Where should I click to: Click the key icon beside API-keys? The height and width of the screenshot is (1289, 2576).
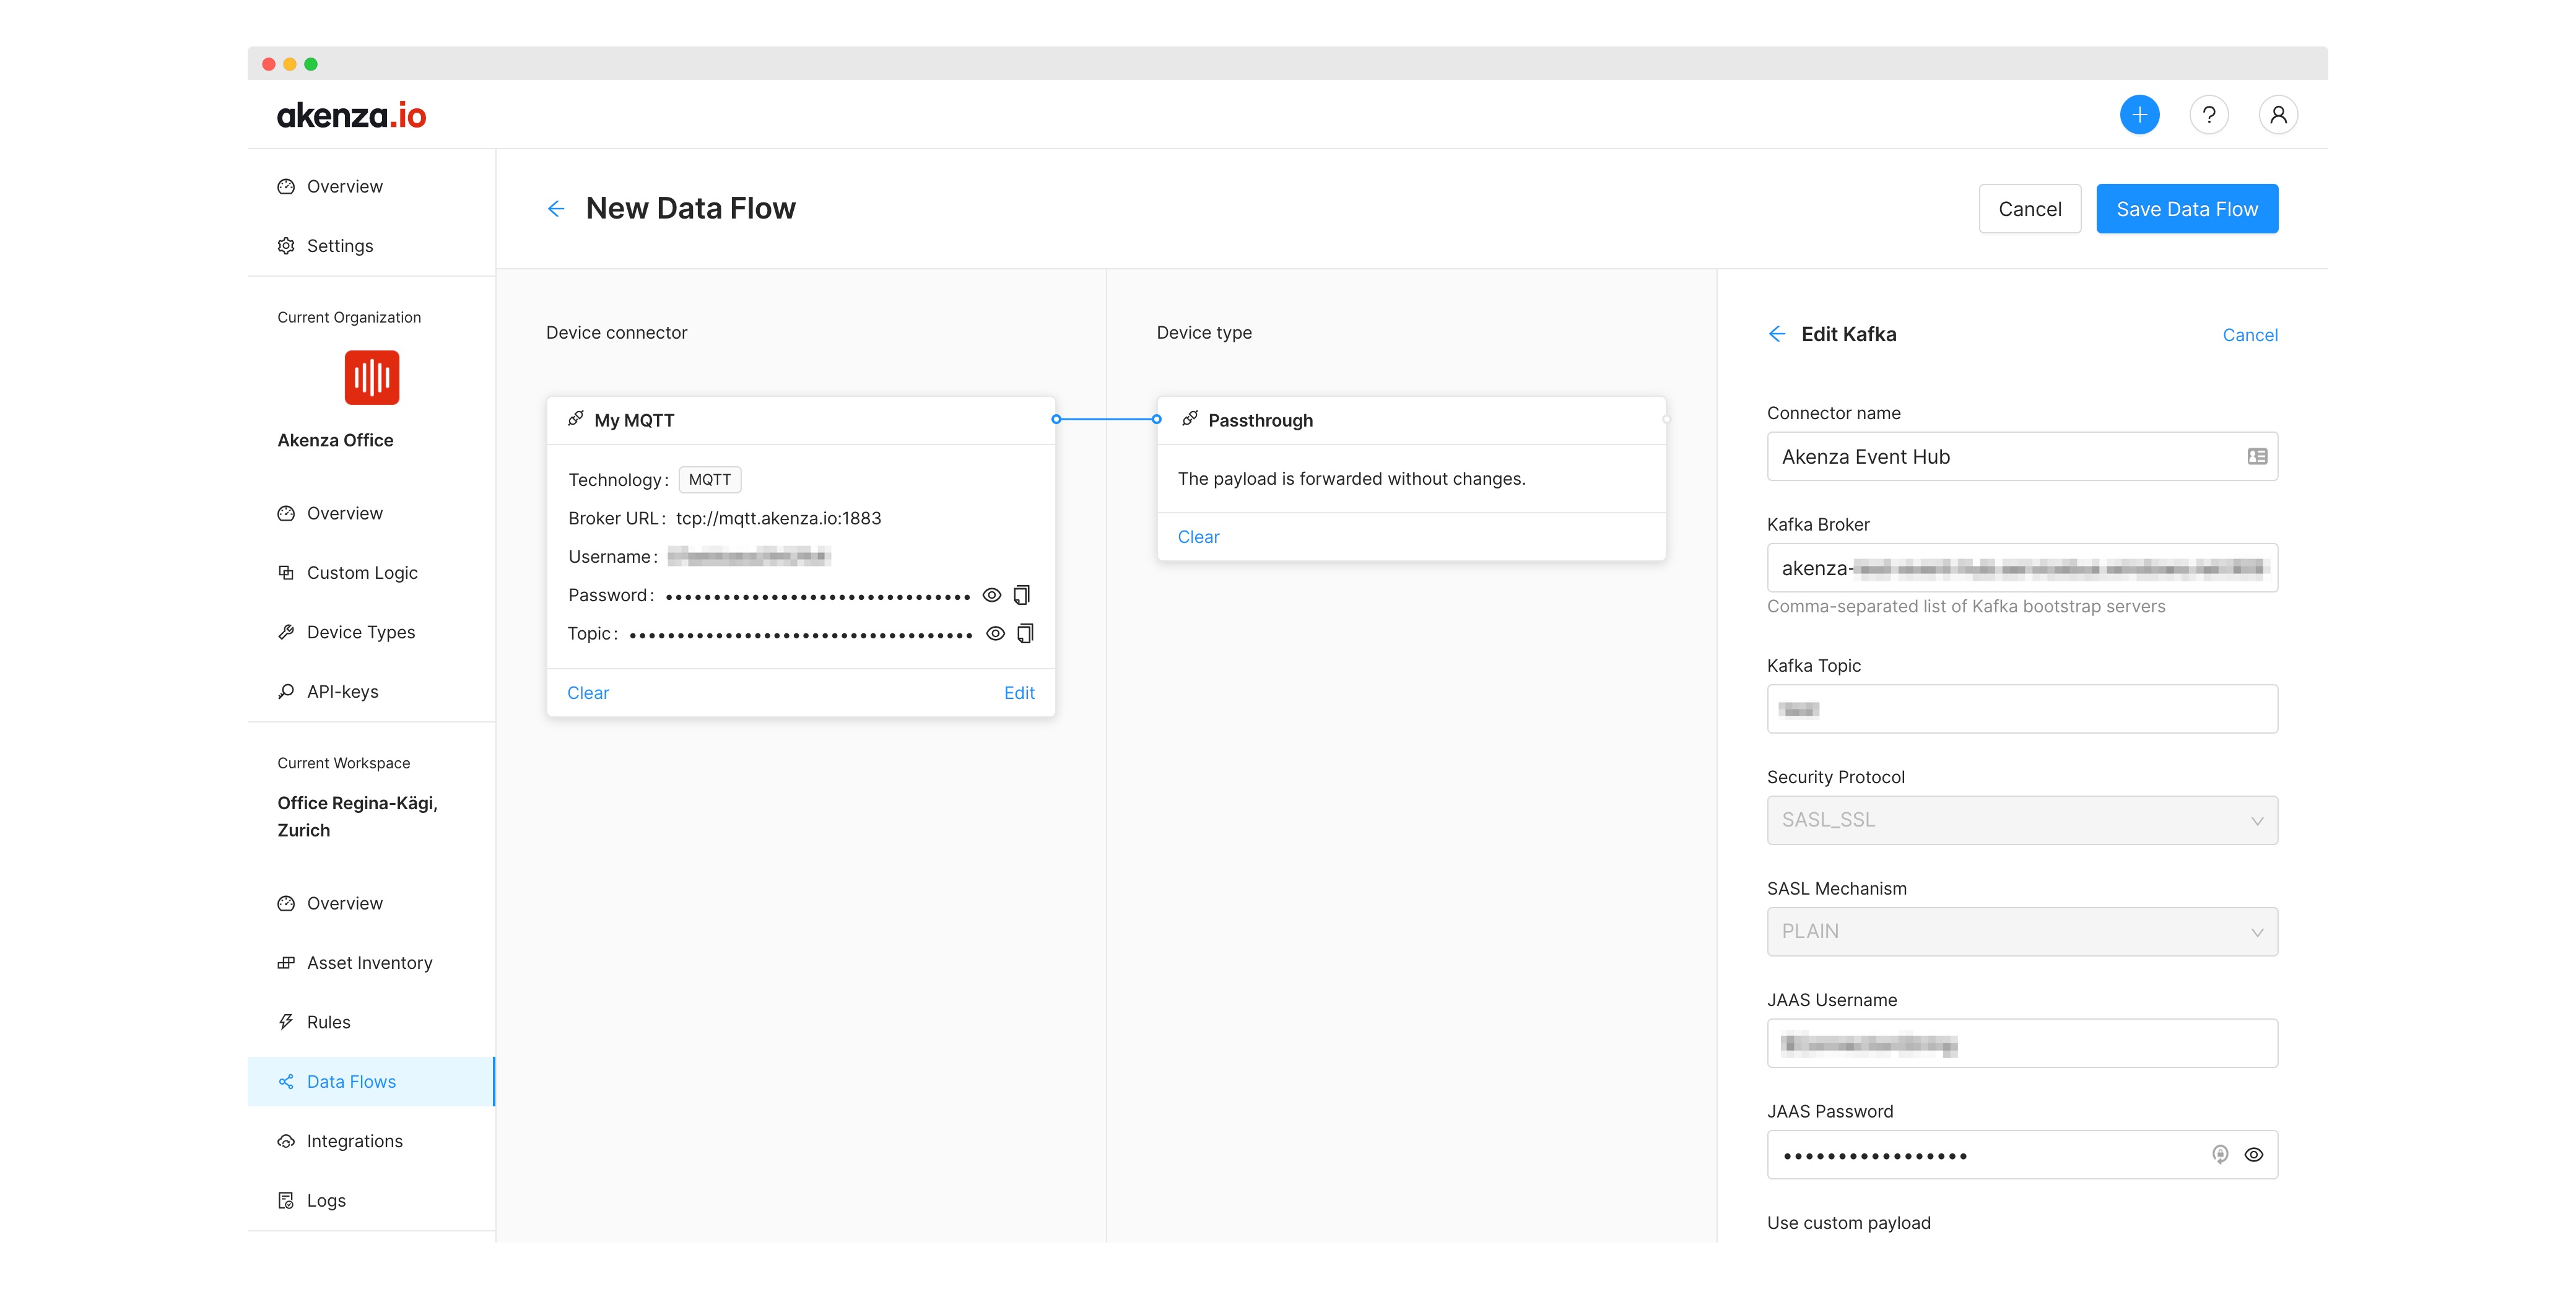tap(286, 691)
